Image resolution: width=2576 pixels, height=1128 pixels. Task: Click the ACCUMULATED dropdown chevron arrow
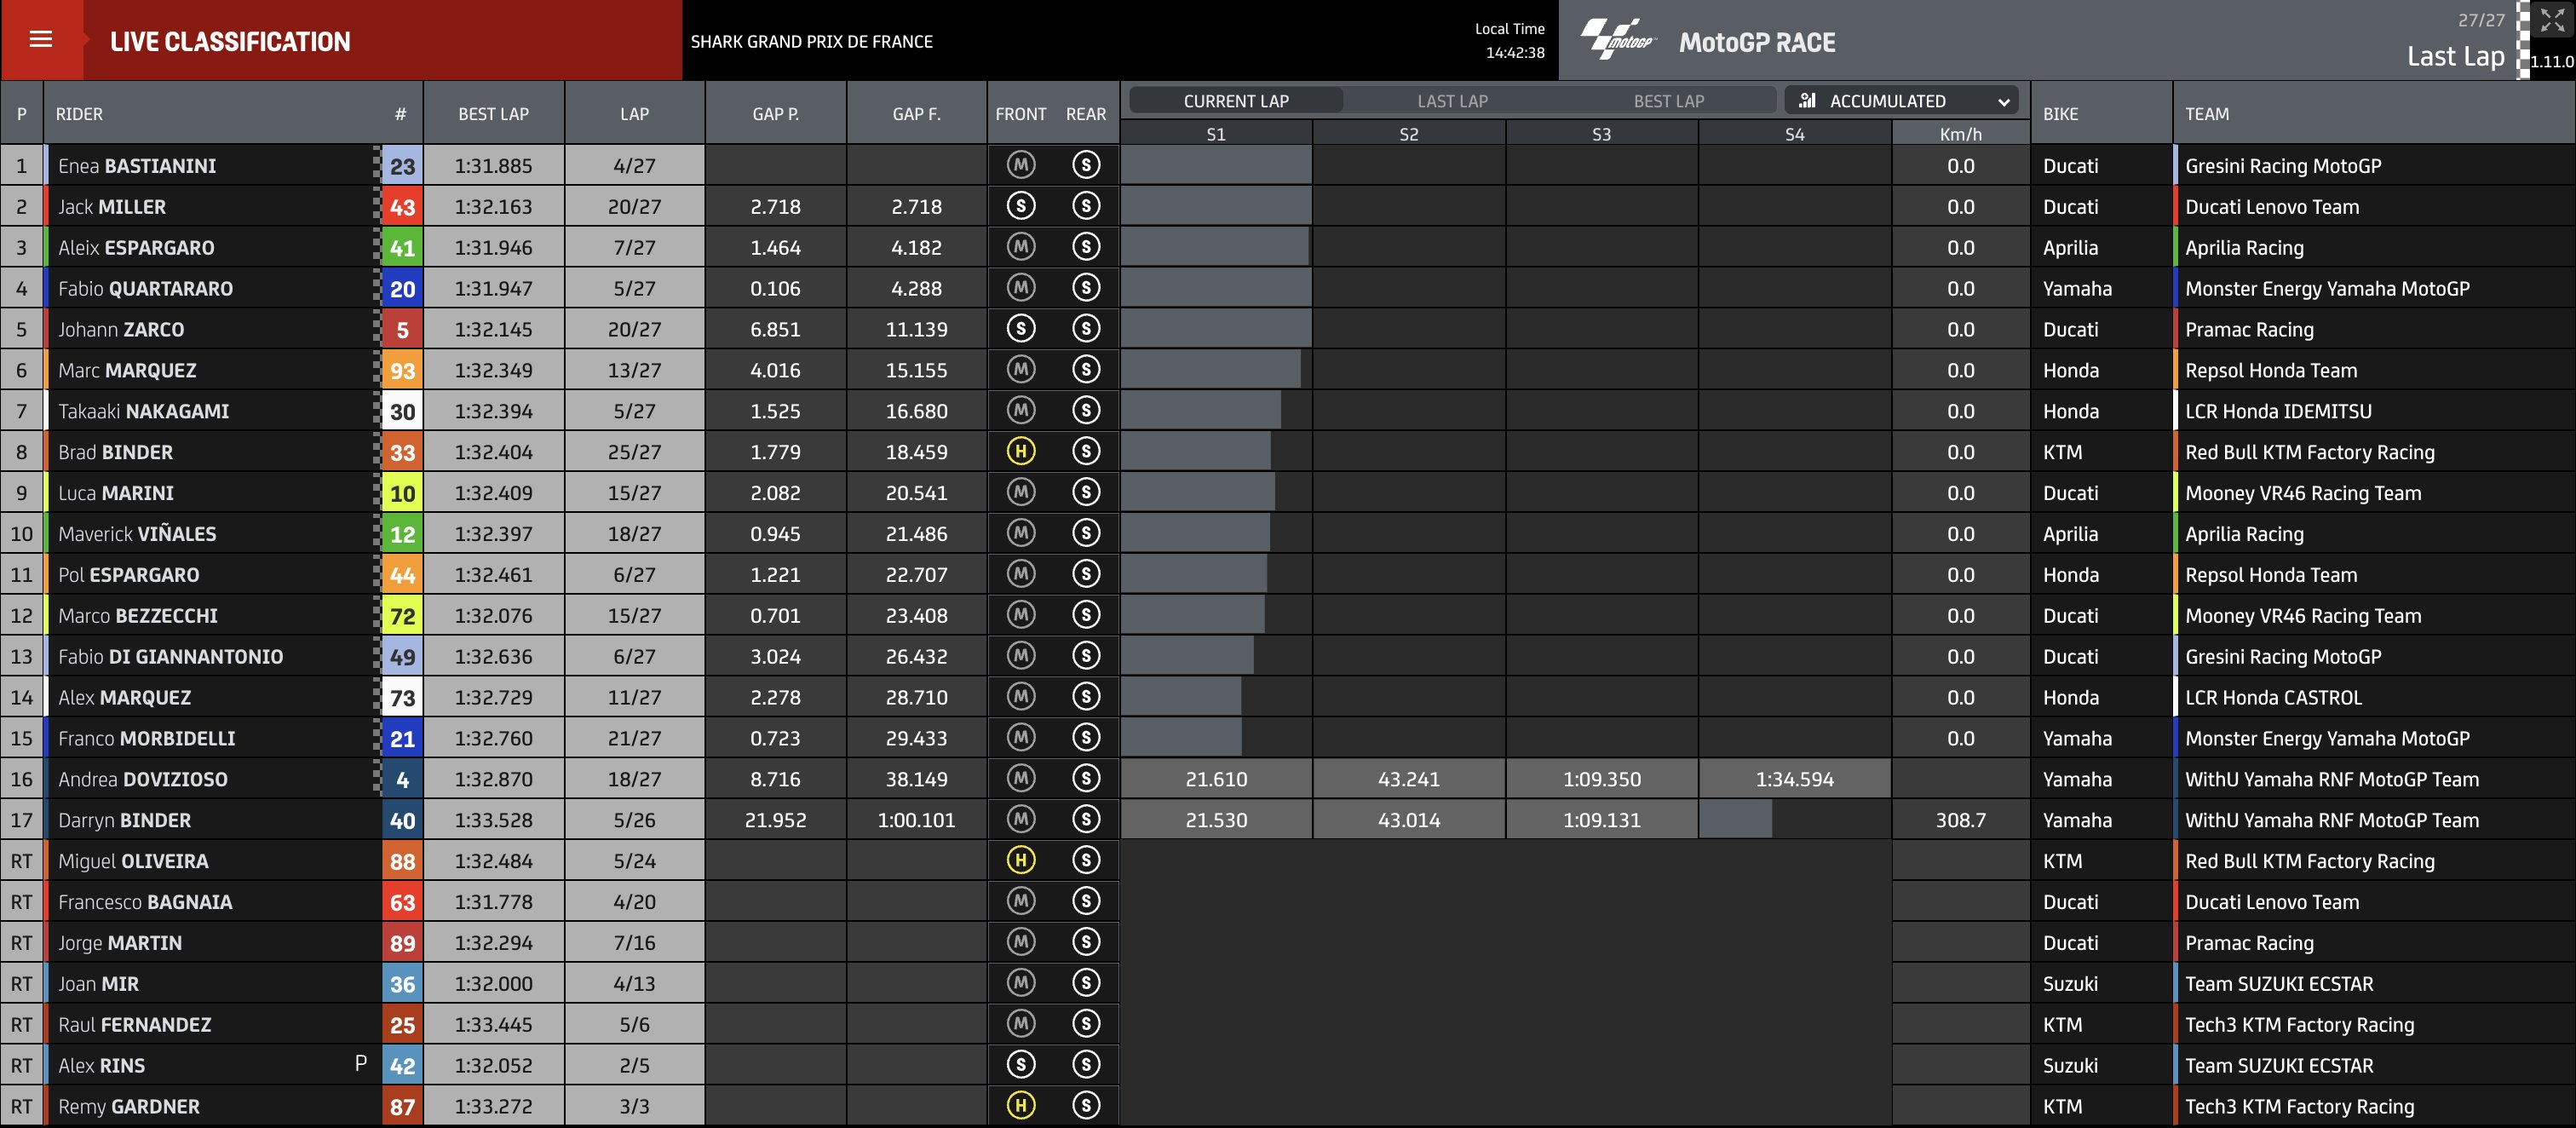(x=2003, y=102)
